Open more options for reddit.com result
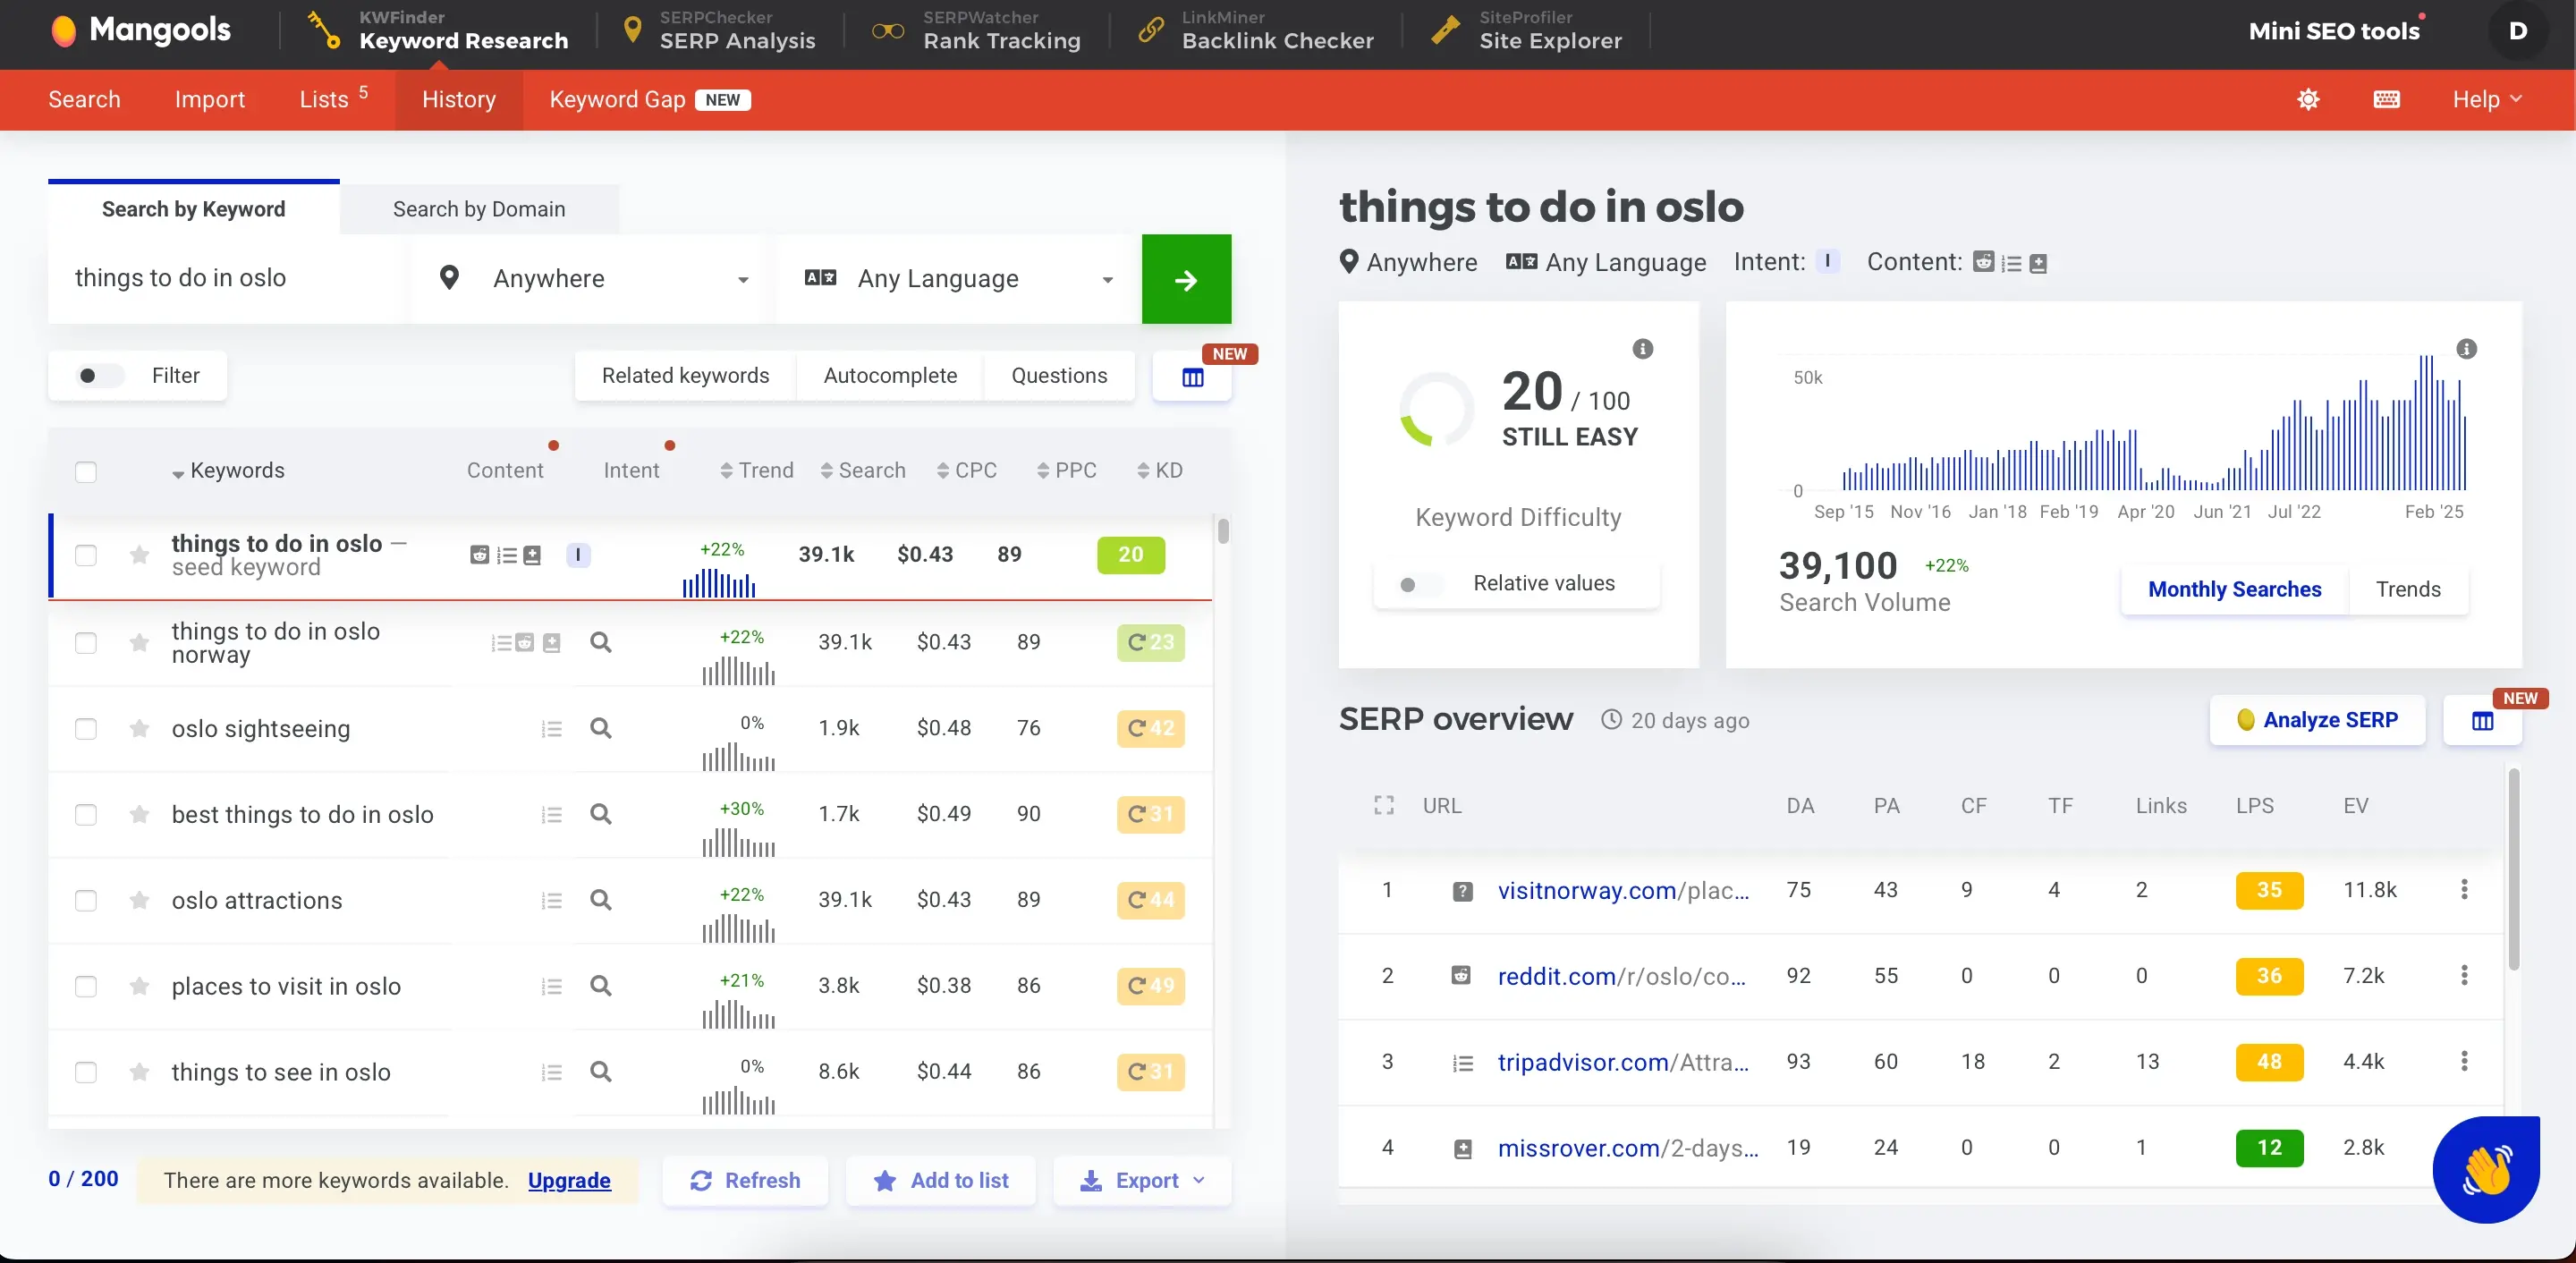2576x1263 pixels. (2464, 975)
